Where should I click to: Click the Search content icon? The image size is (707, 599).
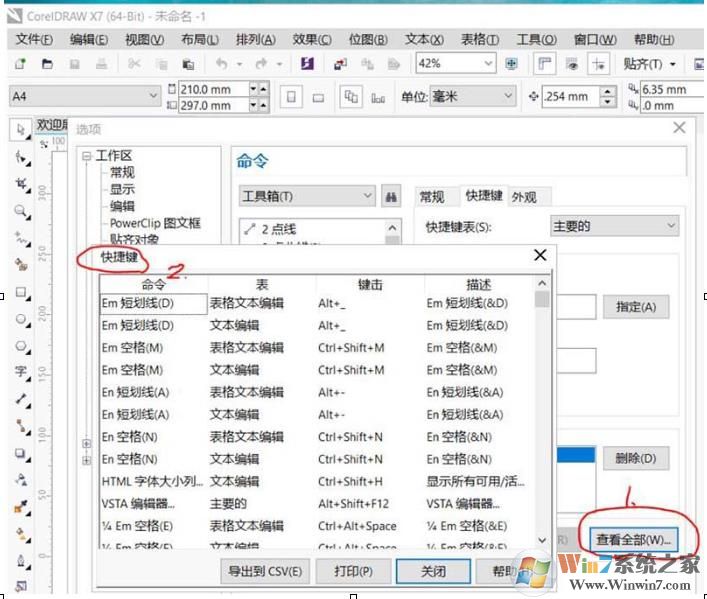308,64
